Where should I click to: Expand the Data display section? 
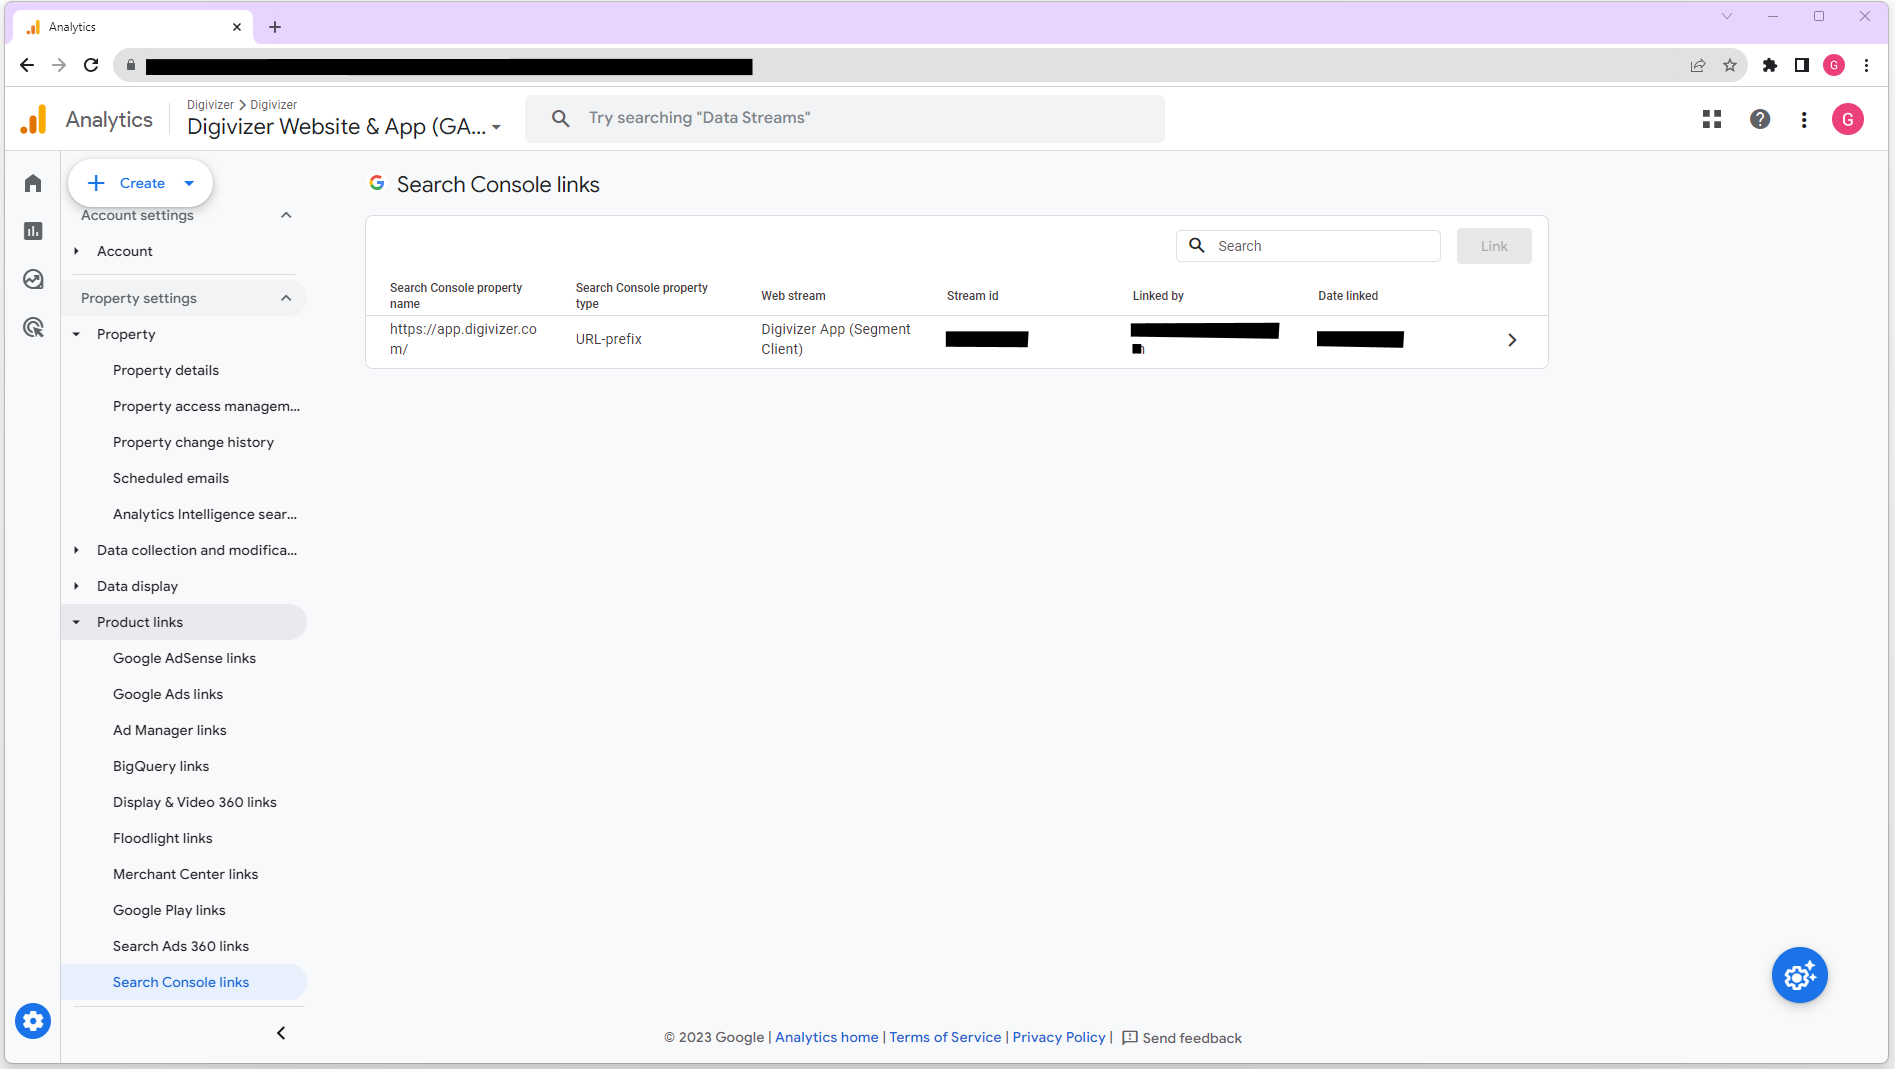[76, 586]
